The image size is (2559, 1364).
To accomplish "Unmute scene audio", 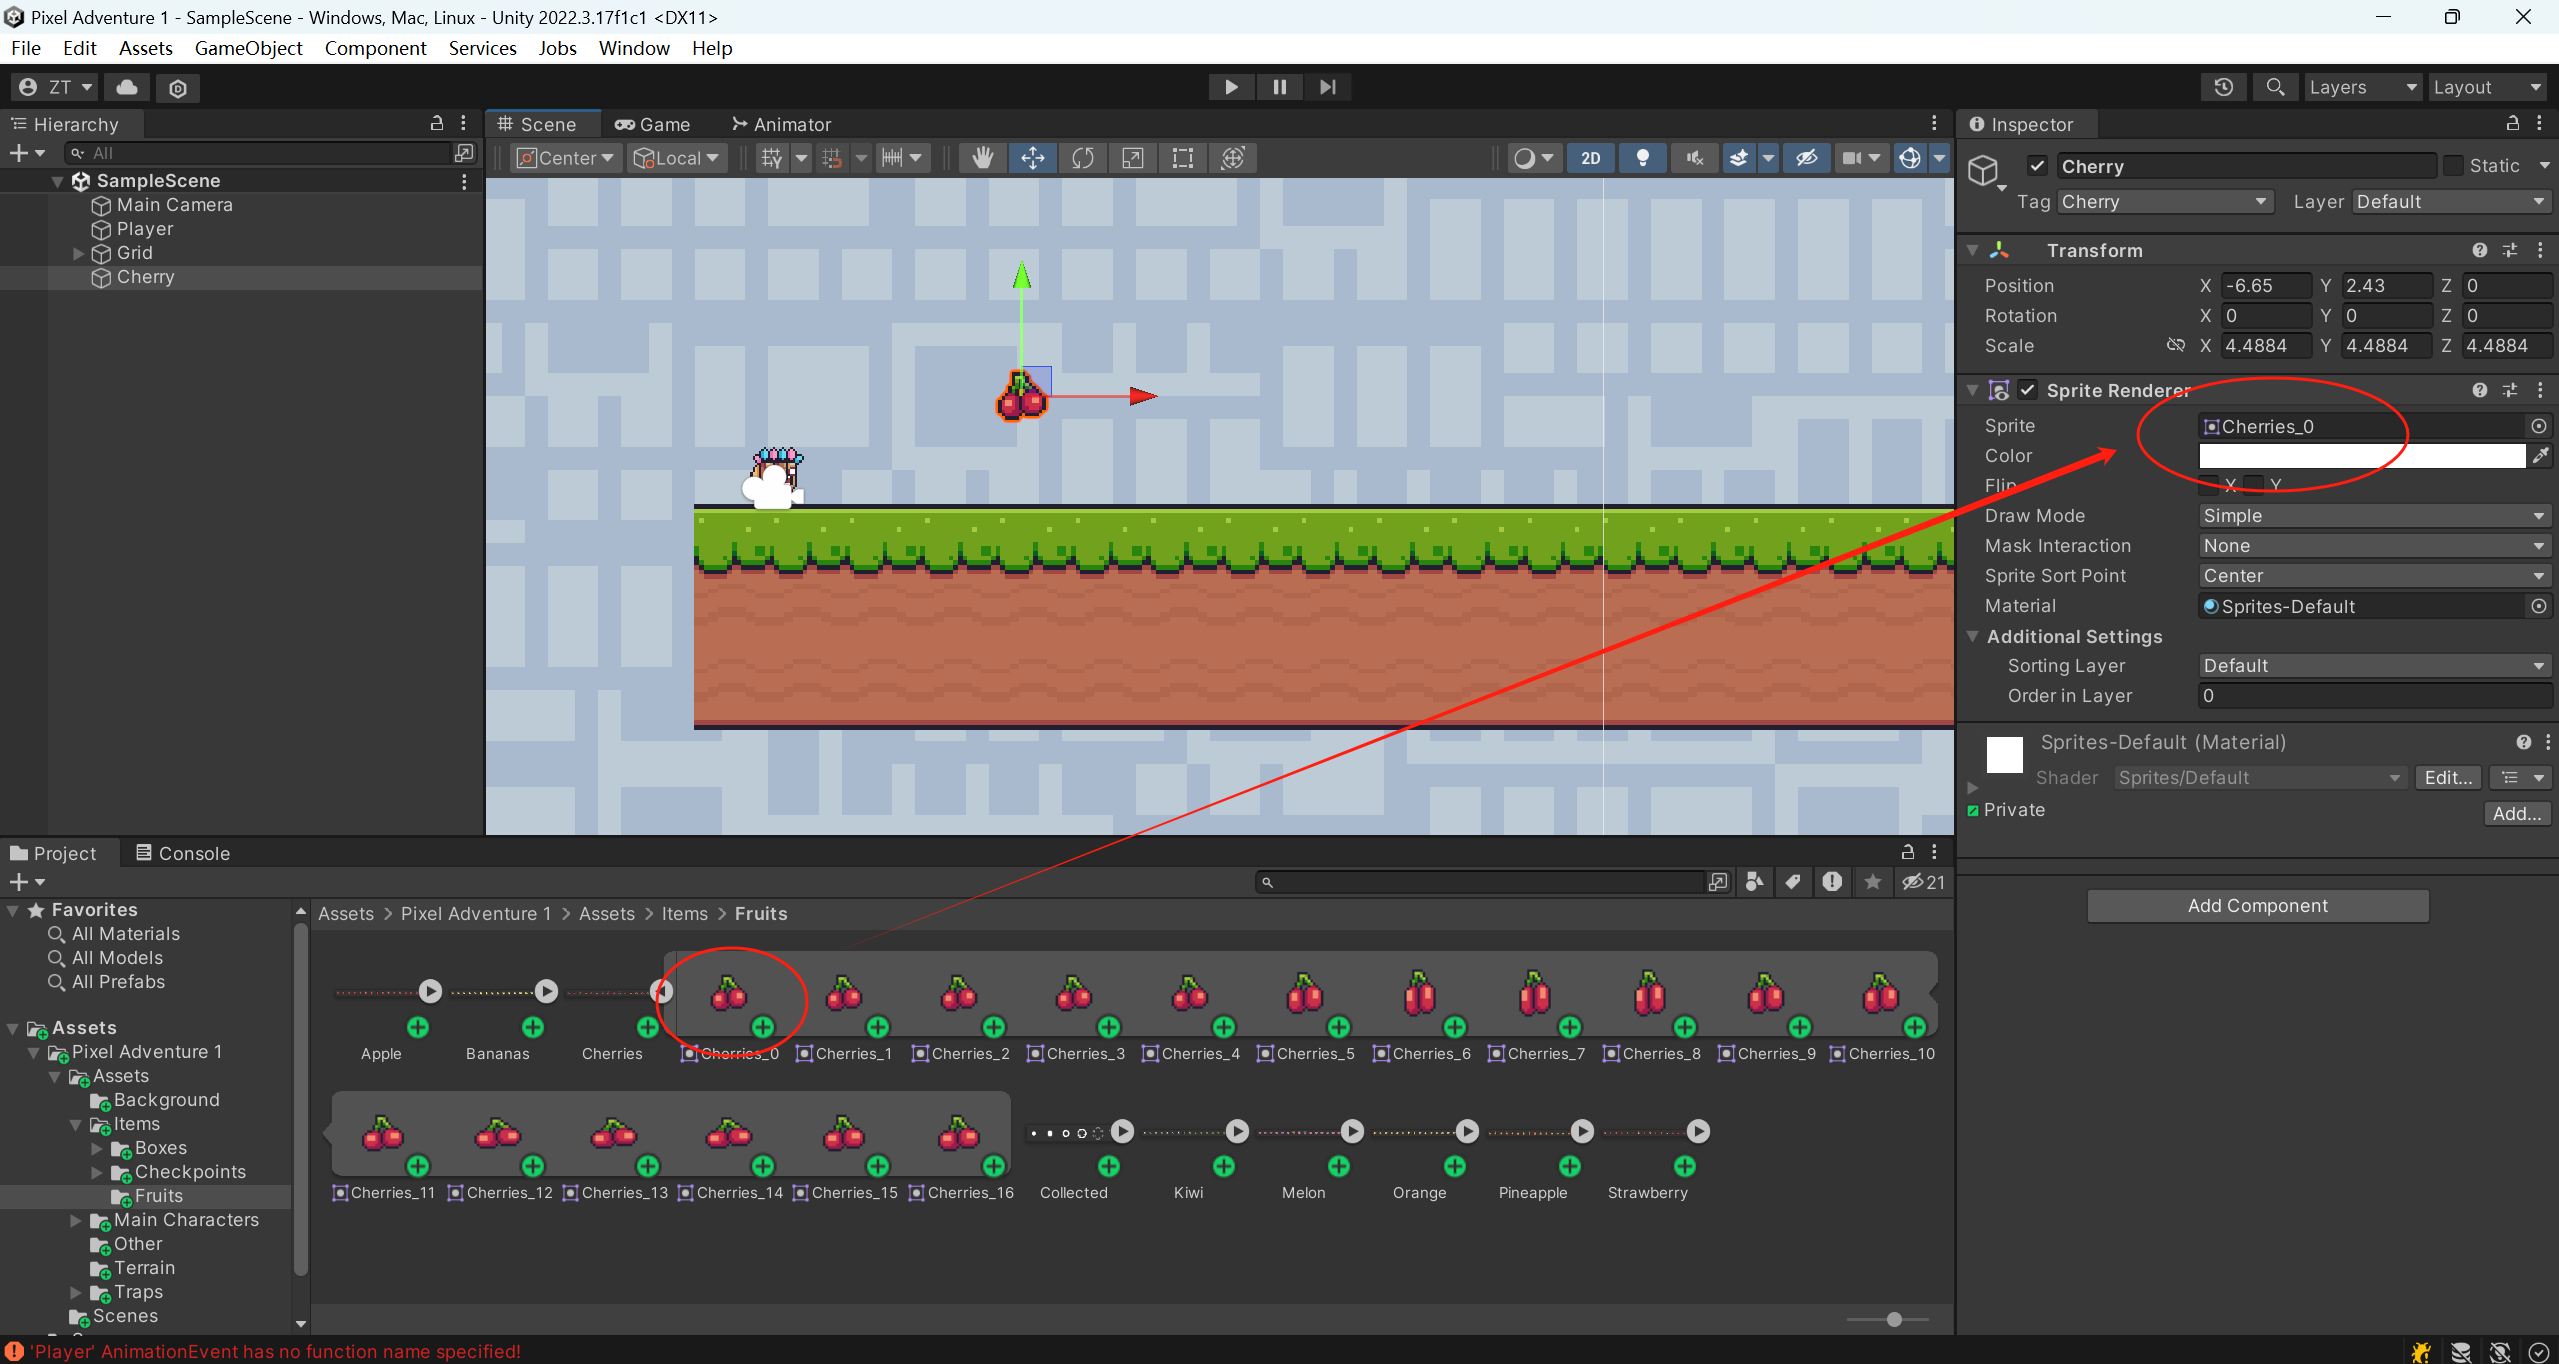I will [1693, 157].
